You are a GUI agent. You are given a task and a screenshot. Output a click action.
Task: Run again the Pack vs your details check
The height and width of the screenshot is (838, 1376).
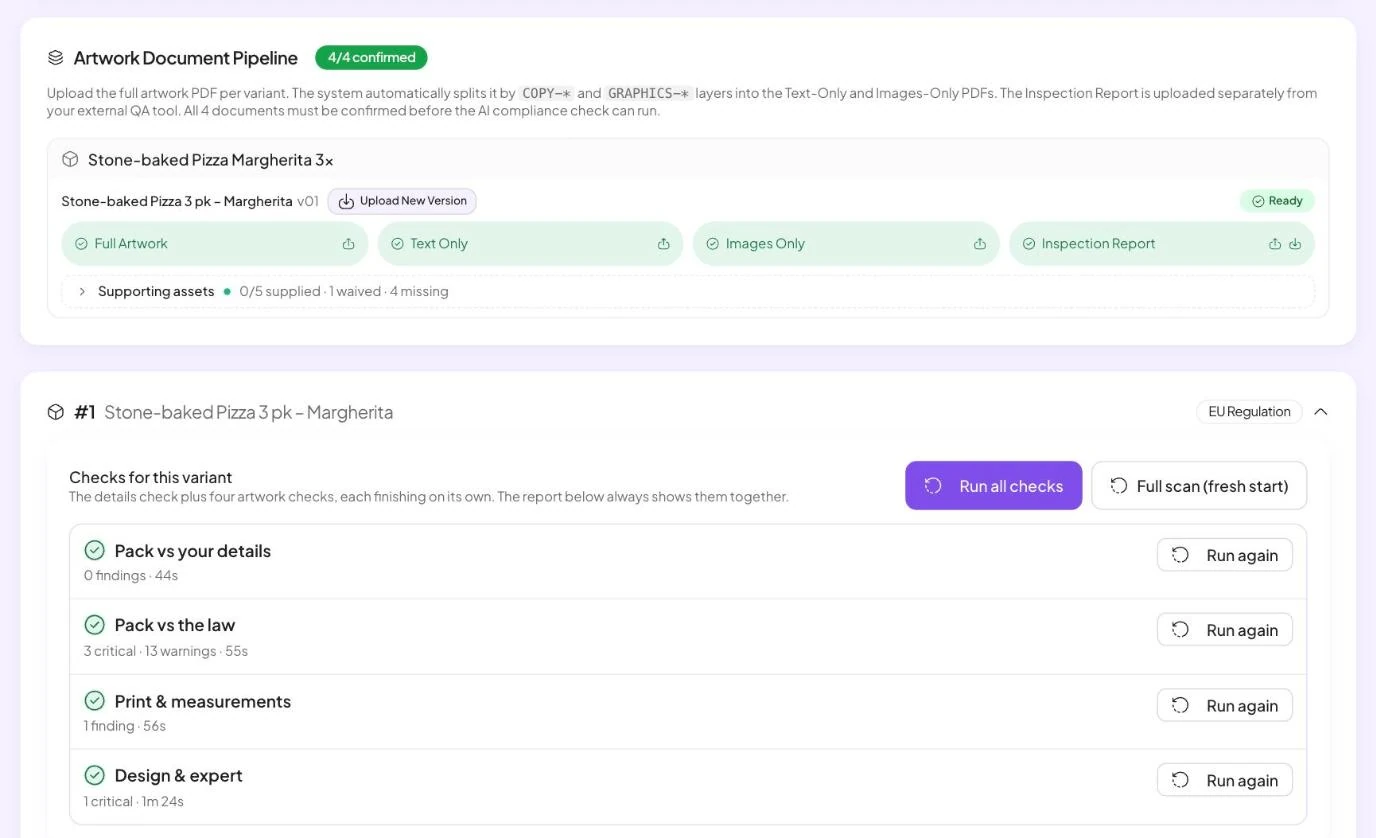(x=1225, y=555)
